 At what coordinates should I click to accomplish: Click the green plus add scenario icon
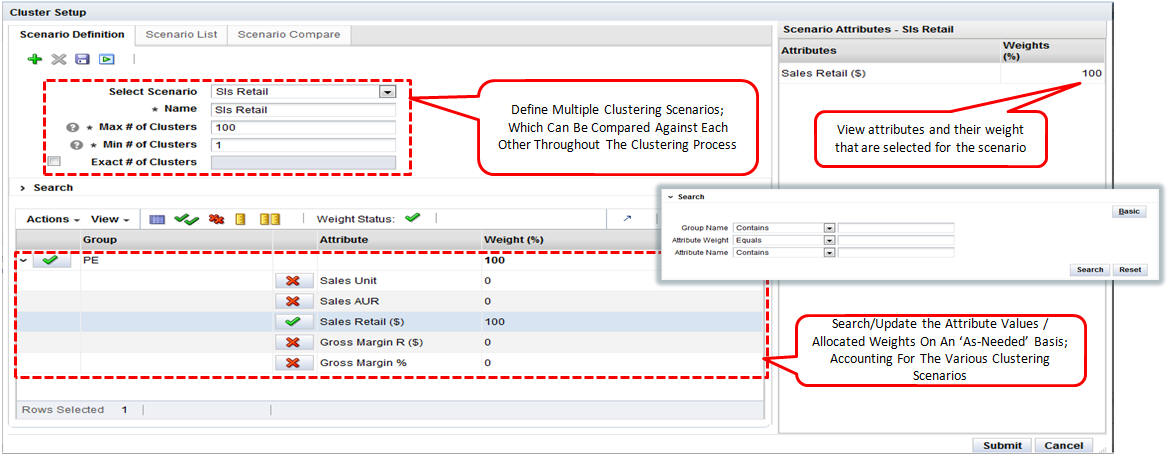(34, 59)
